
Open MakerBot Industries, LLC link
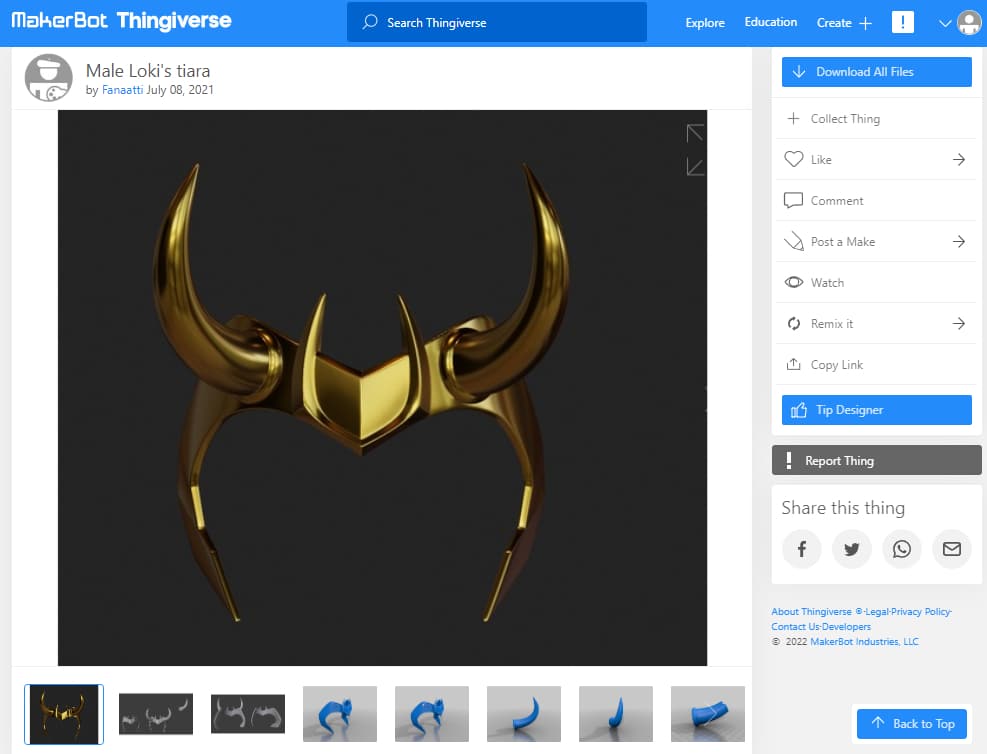[864, 641]
